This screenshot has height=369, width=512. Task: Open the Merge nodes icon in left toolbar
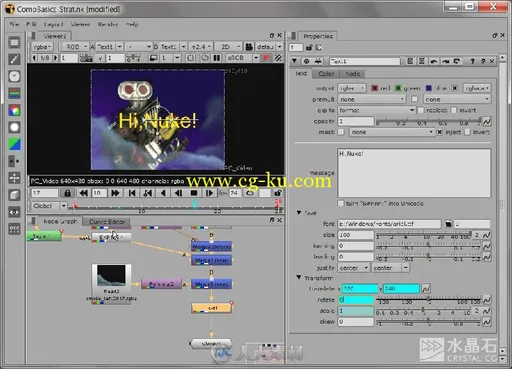pyautogui.click(x=14, y=161)
